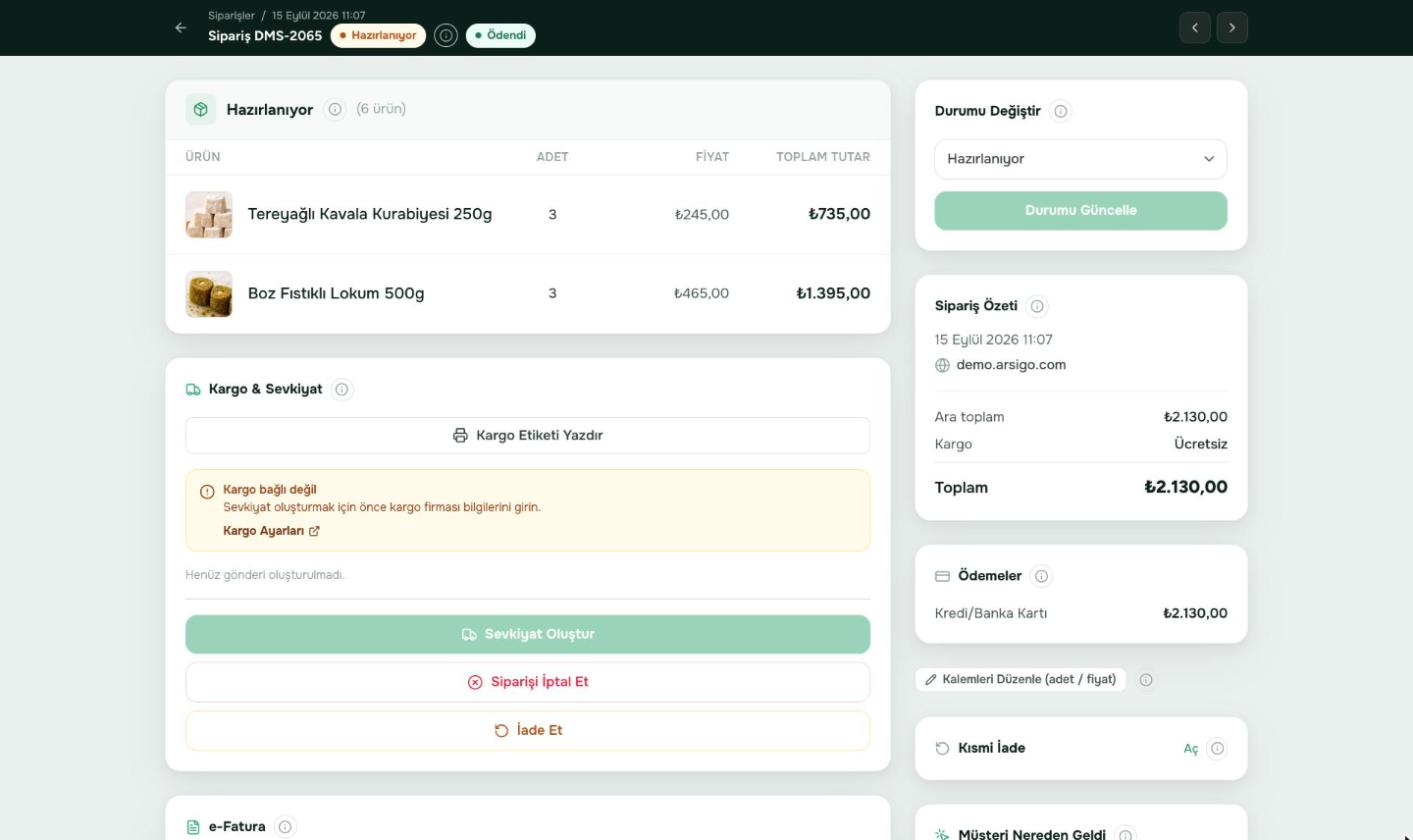Click ₺1.395,00 total in product table
Viewport: 1413px width, 840px height.
pyautogui.click(x=833, y=294)
